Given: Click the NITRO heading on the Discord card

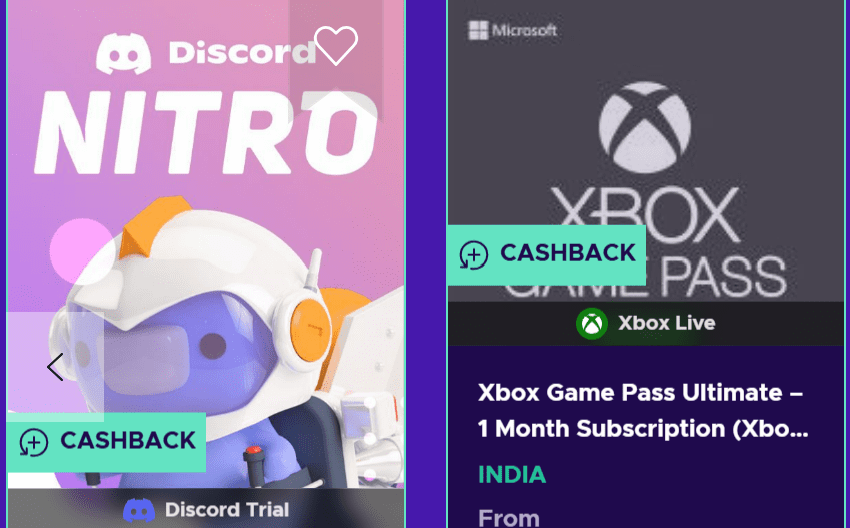Looking at the screenshot, I should (x=206, y=133).
